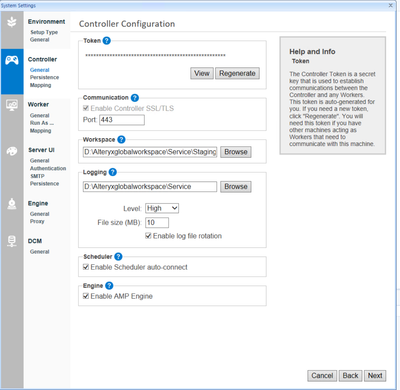Open the DCM section icon
Viewport: 400px width, 390px height.
[x=12, y=241]
